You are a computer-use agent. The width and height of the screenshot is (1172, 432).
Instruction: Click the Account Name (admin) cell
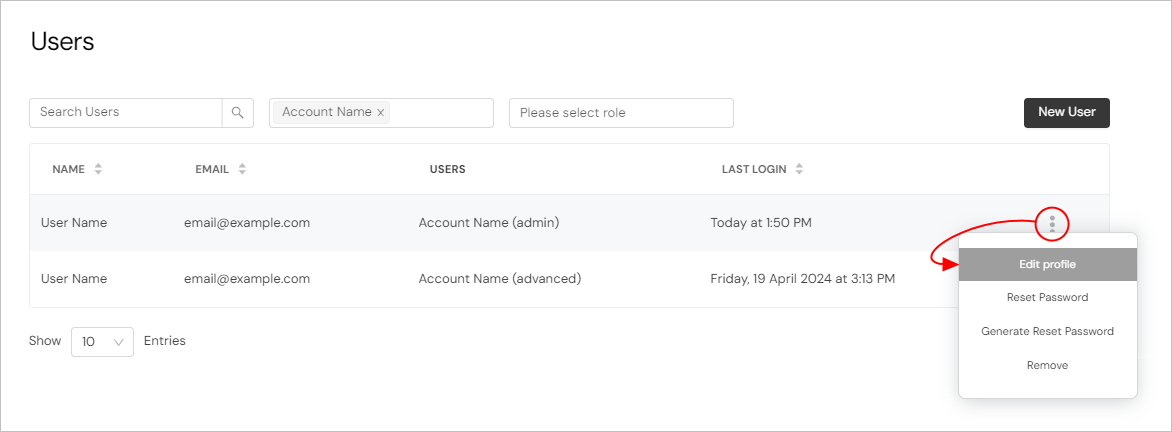(x=488, y=223)
